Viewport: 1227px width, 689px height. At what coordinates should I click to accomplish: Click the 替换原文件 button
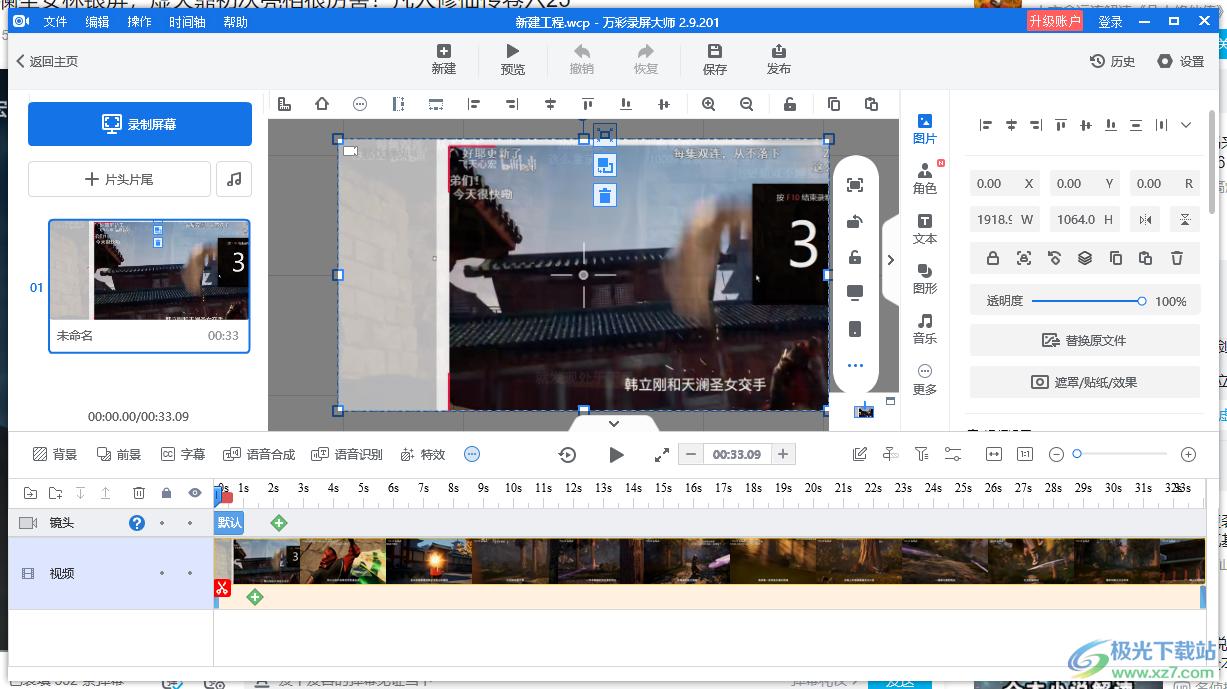[x=1084, y=340]
